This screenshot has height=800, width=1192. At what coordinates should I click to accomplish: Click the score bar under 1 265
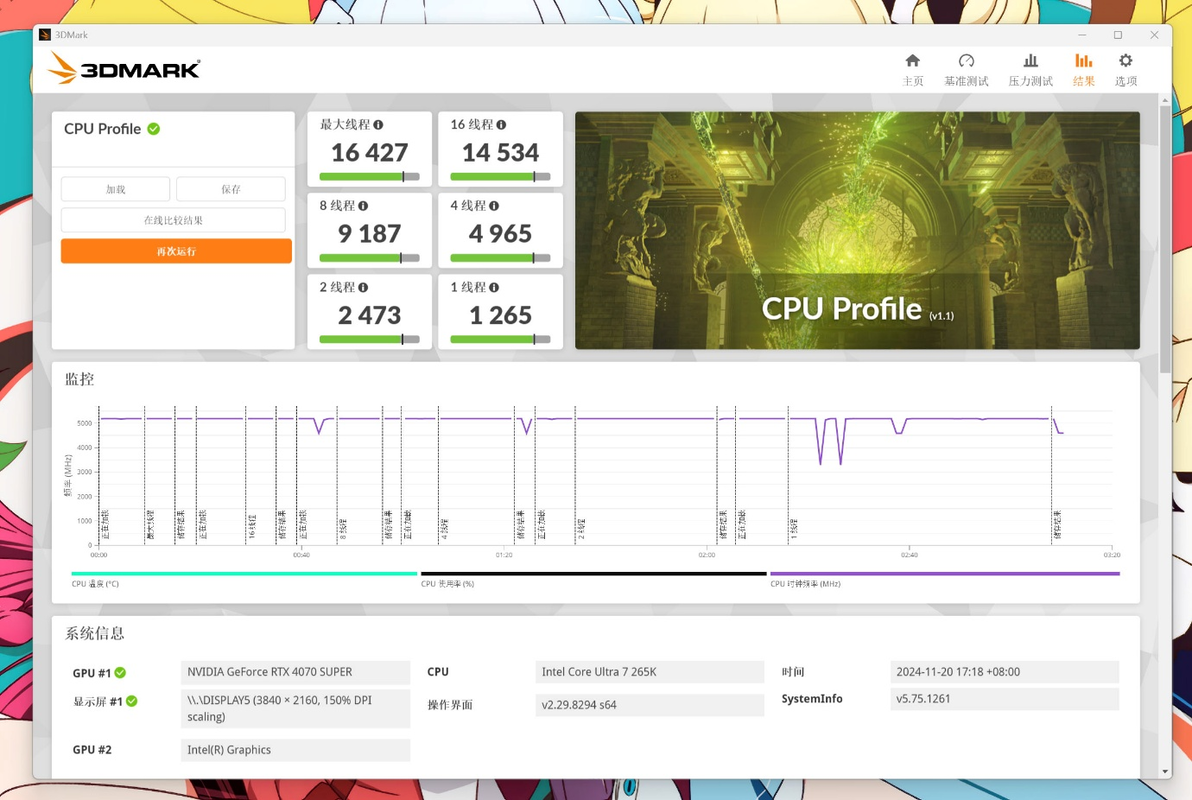point(500,339)
